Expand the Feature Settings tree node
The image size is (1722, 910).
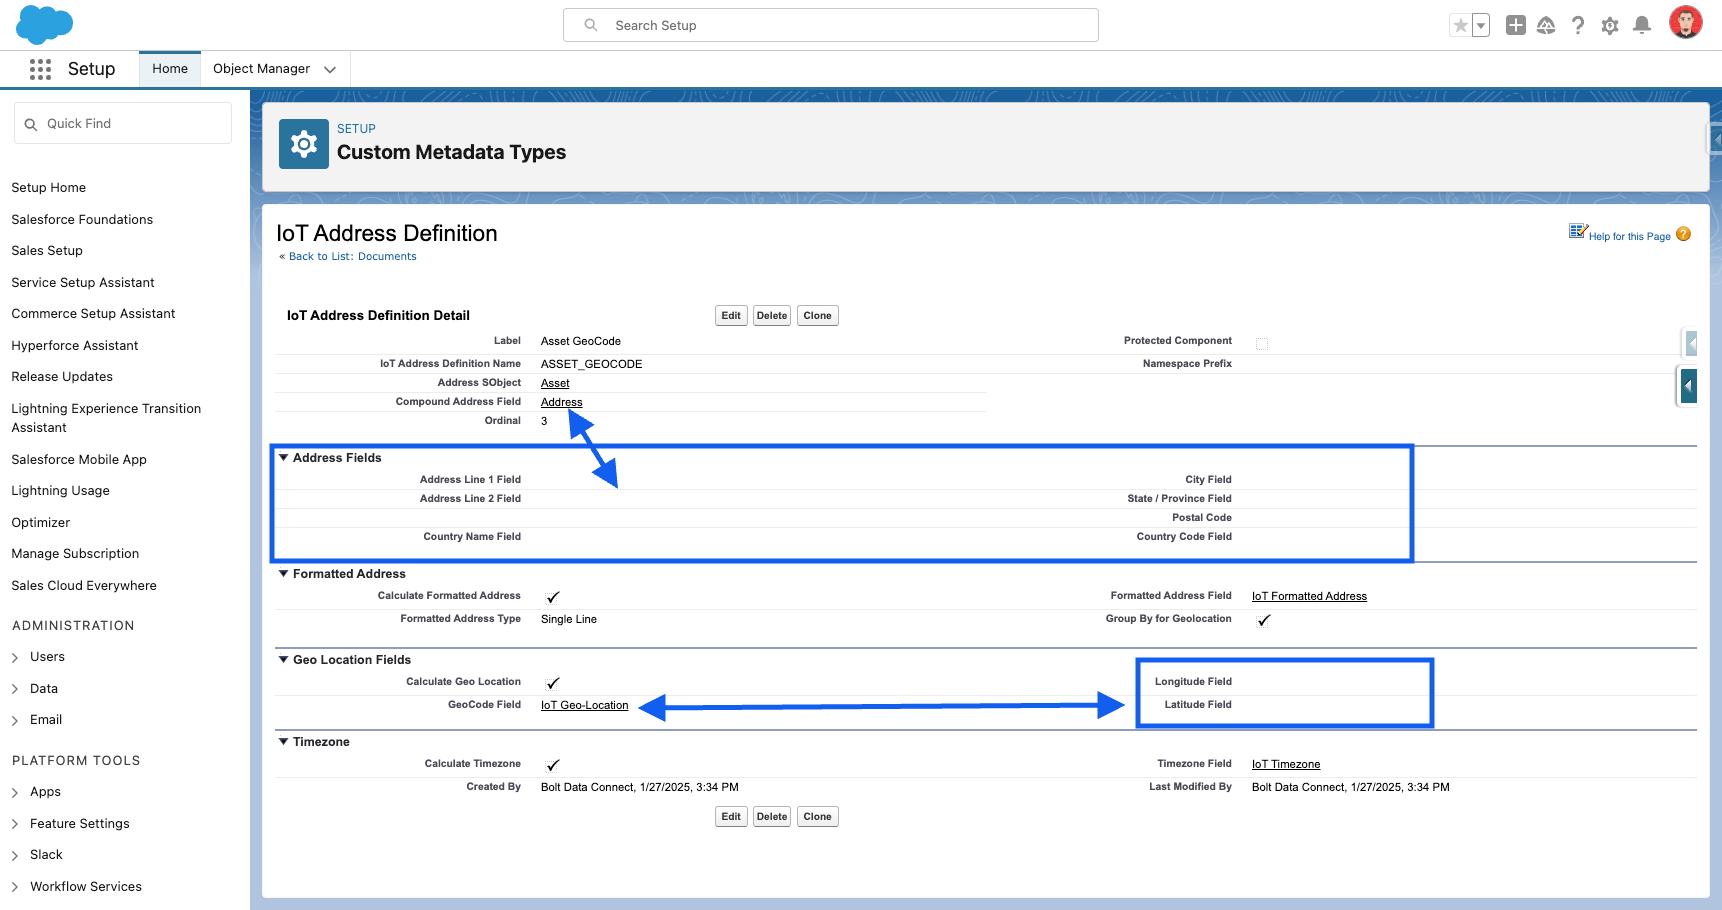tap(15, 824)
